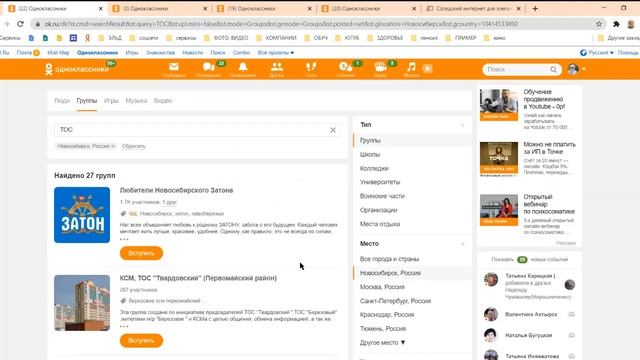Open the Messages envelope icon
The height and width of the screenshot is (360, 640).
[174, 67]
